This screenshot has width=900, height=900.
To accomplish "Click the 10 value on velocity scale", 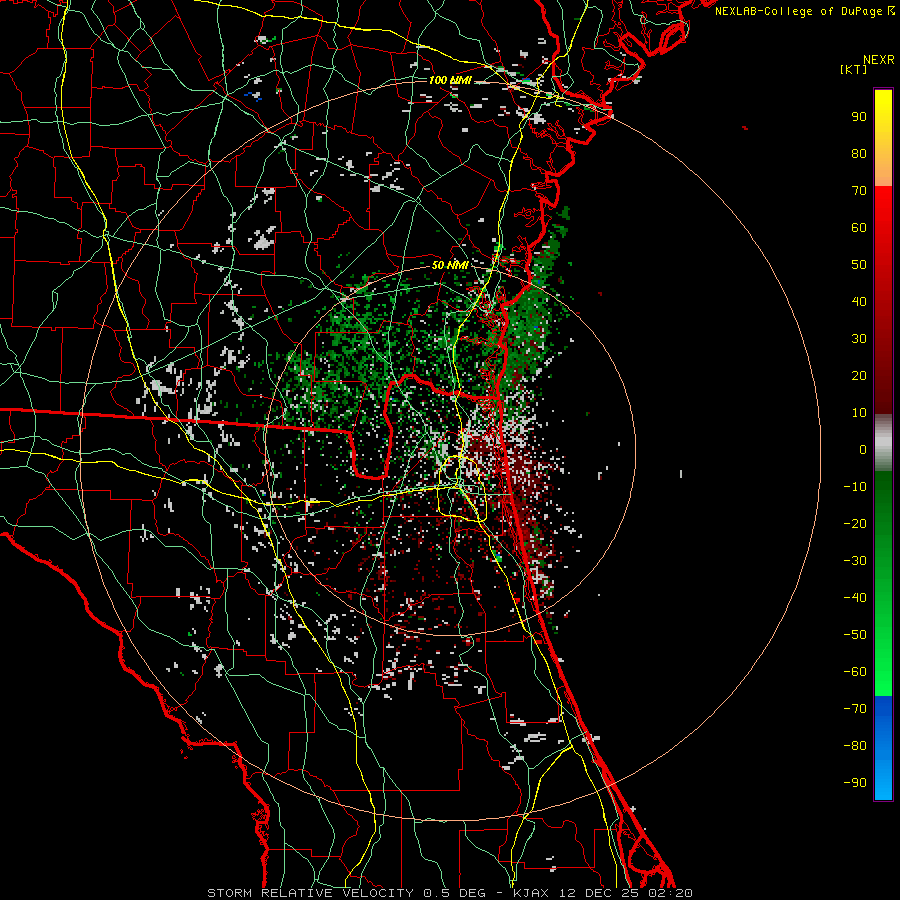I will tap(859, 413).
